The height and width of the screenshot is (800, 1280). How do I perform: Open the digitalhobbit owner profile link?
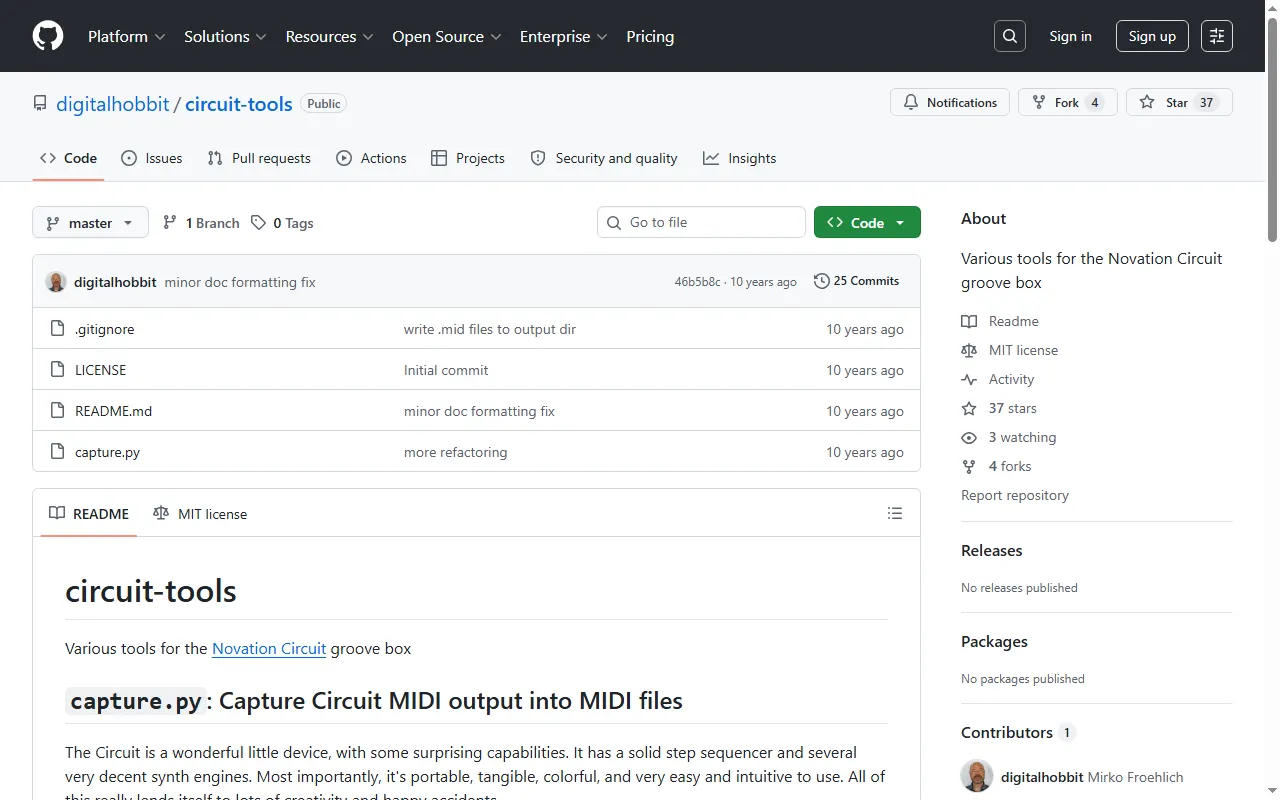113,104
